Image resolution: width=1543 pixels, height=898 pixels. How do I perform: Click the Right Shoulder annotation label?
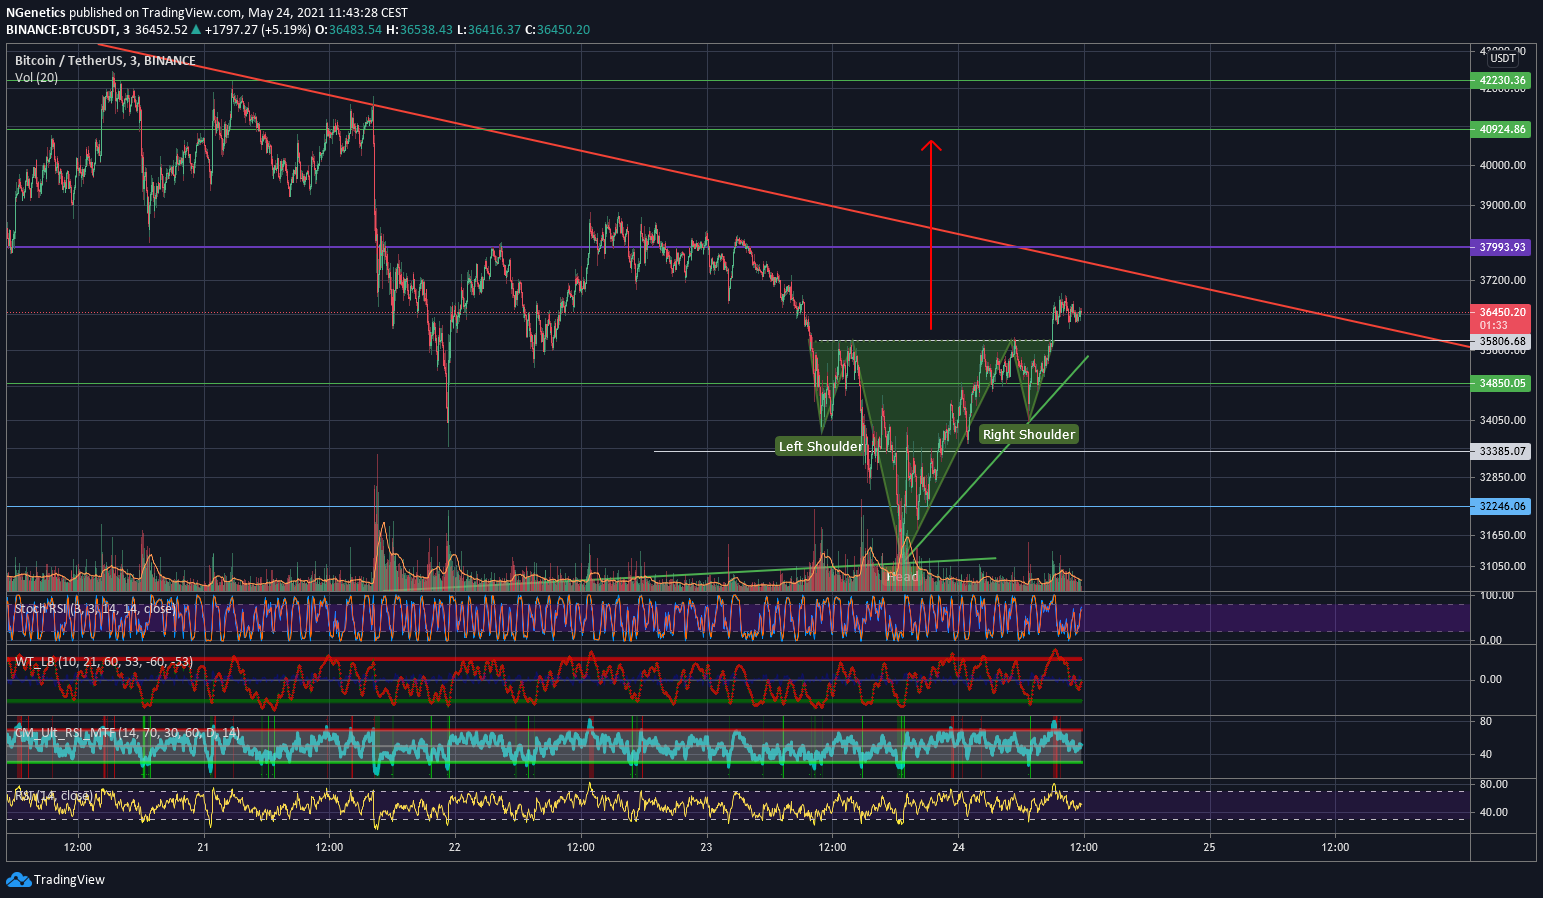1028,434
